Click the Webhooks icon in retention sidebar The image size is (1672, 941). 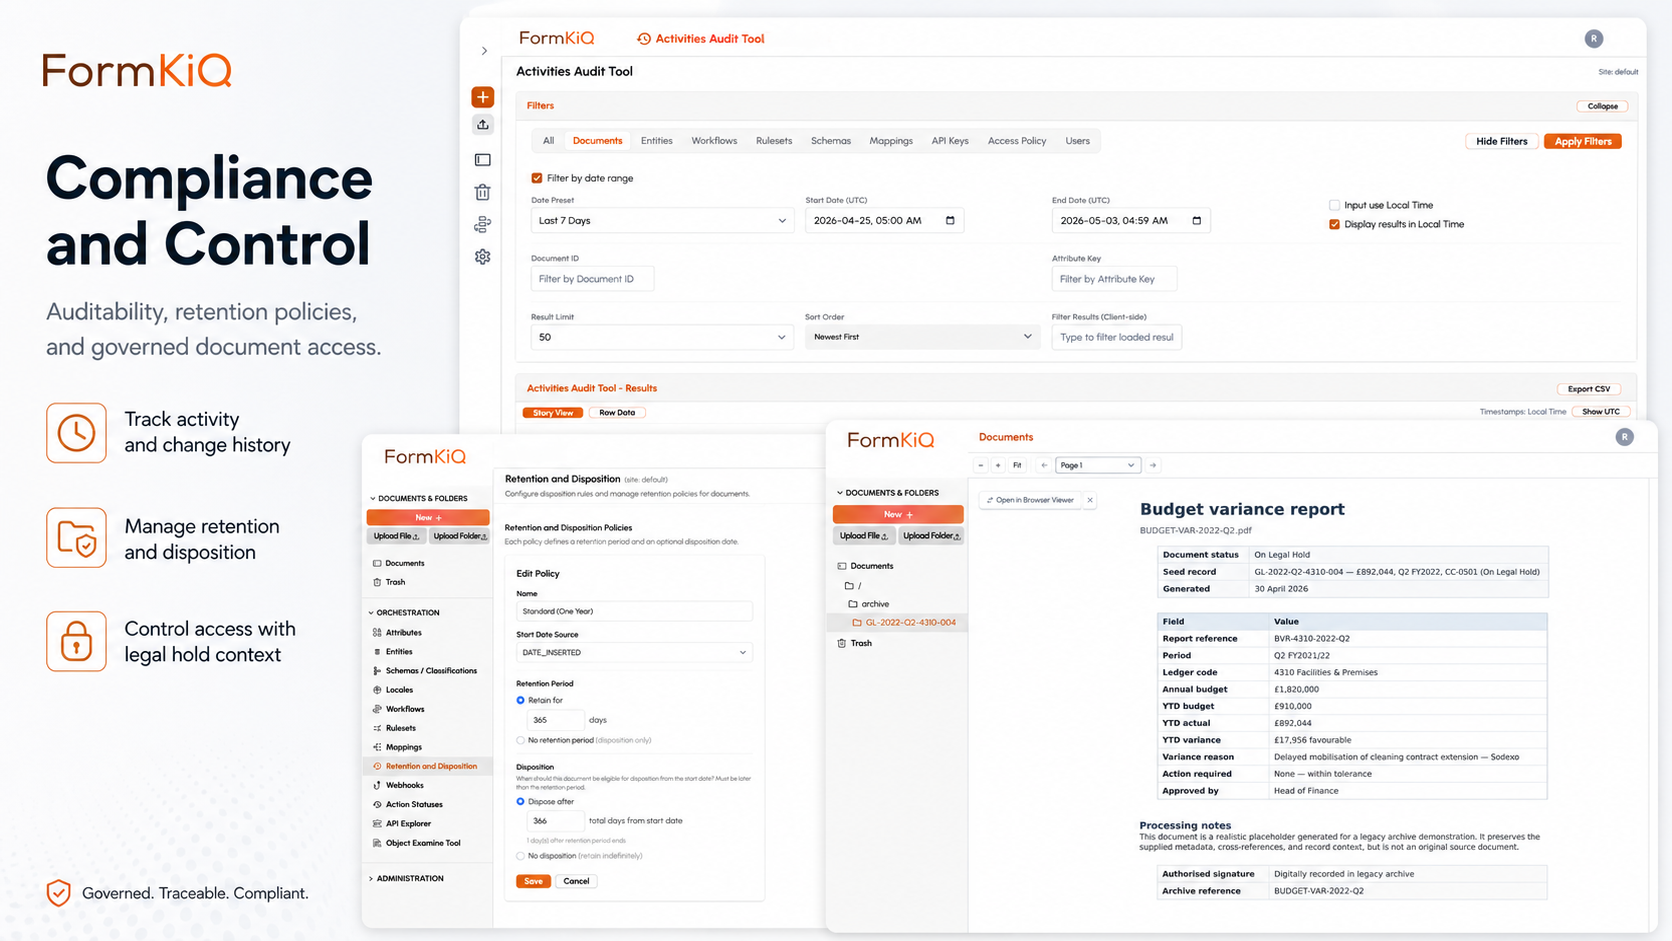(377, 786)
